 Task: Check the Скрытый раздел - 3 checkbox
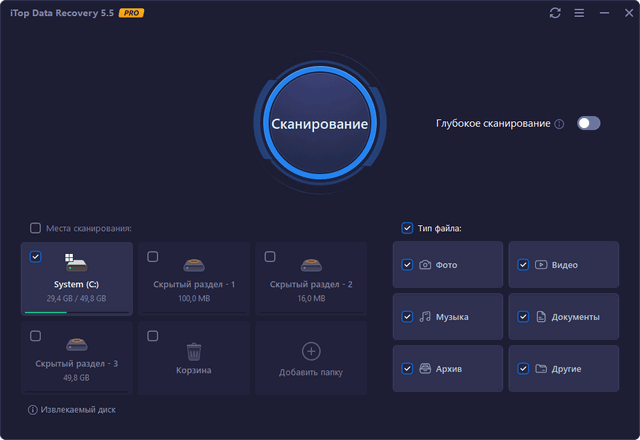pyautogui.click(x=36, y=336)
